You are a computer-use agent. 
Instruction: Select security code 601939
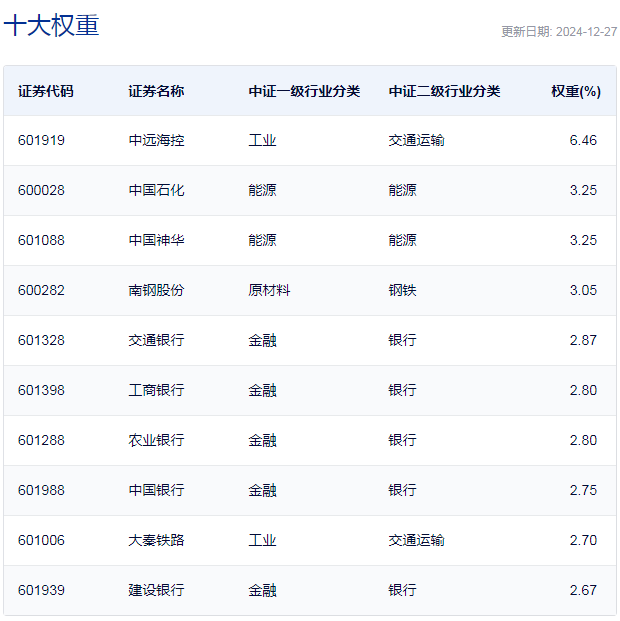coord(41,590)
